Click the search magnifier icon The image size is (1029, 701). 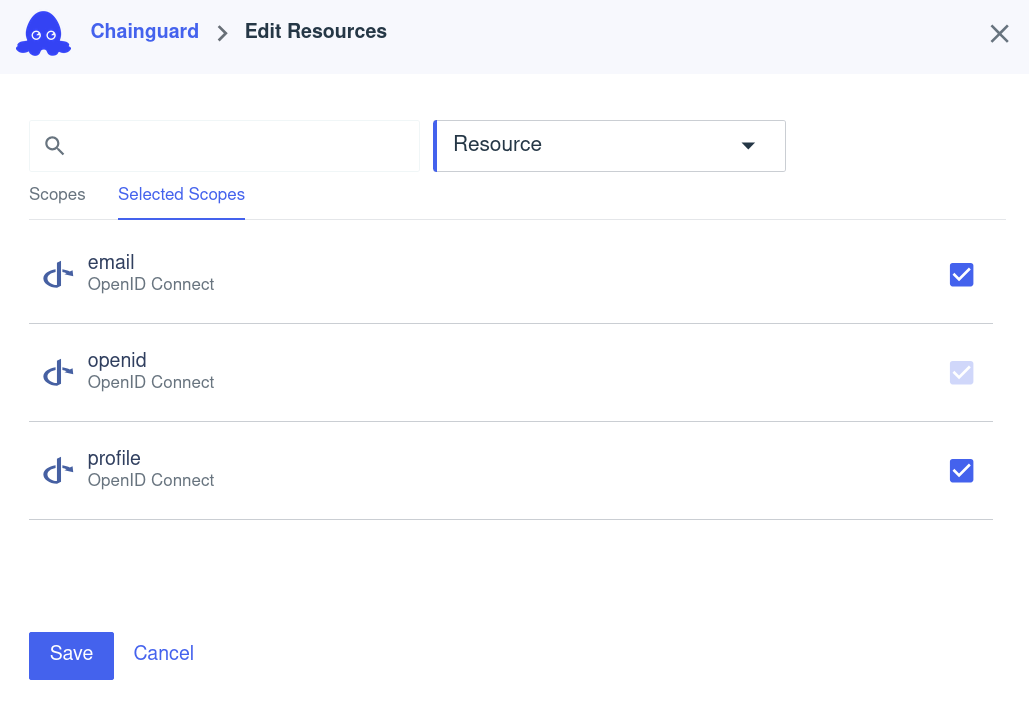[x=54, y=145]
